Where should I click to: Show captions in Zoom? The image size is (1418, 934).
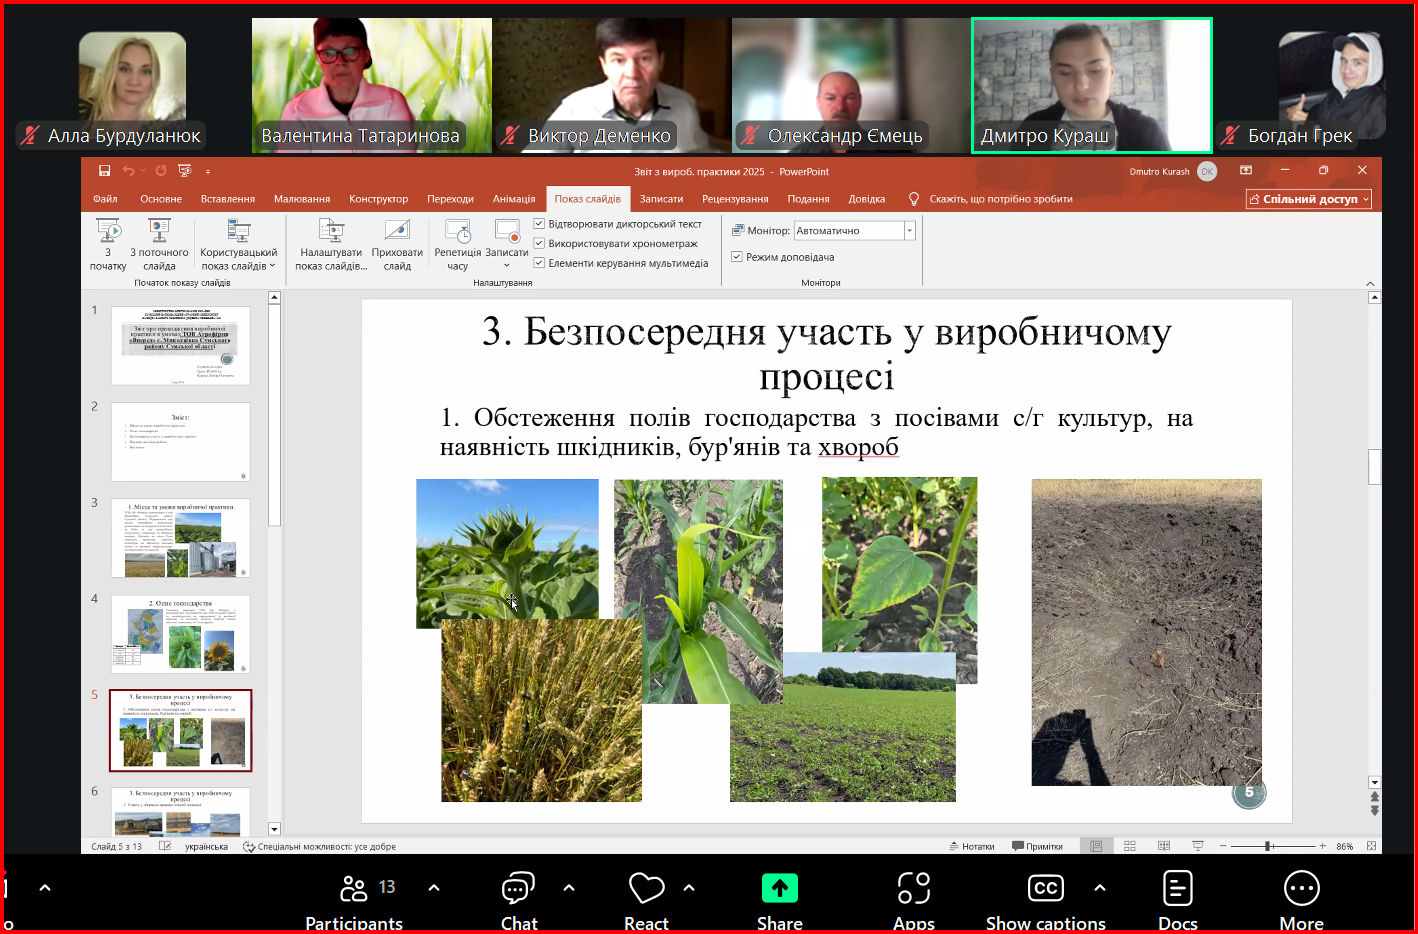click(x=1045, y=889)
